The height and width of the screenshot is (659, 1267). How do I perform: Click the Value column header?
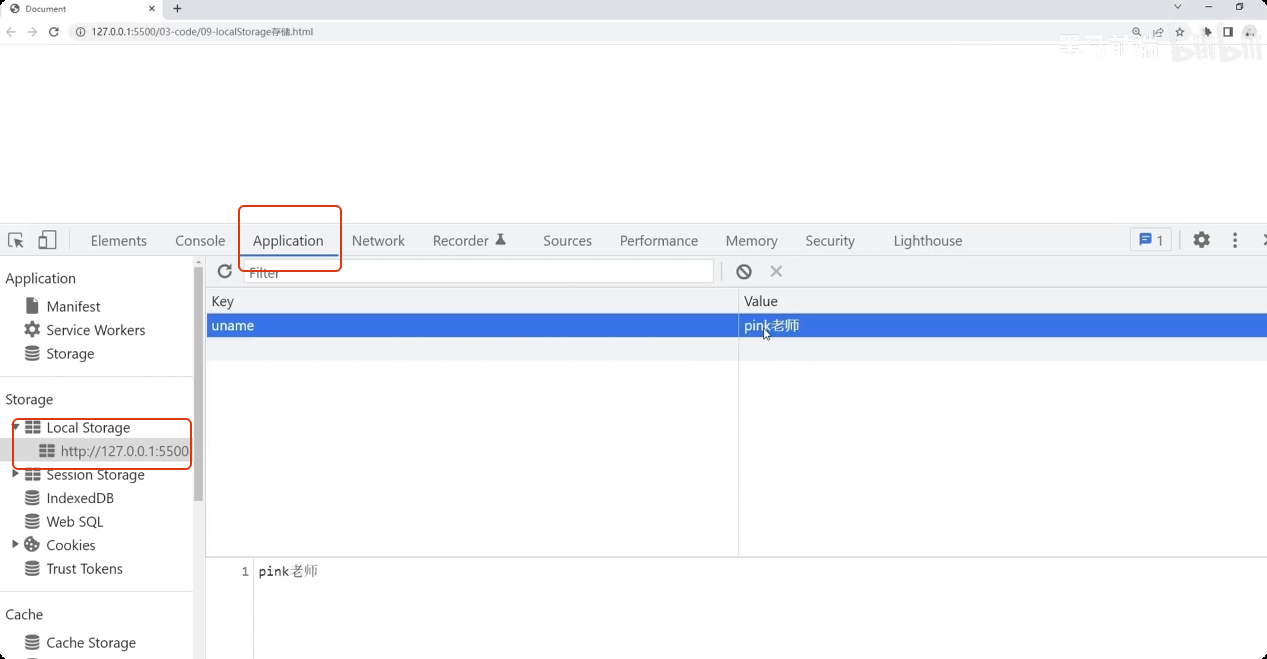click(1003, 301)
